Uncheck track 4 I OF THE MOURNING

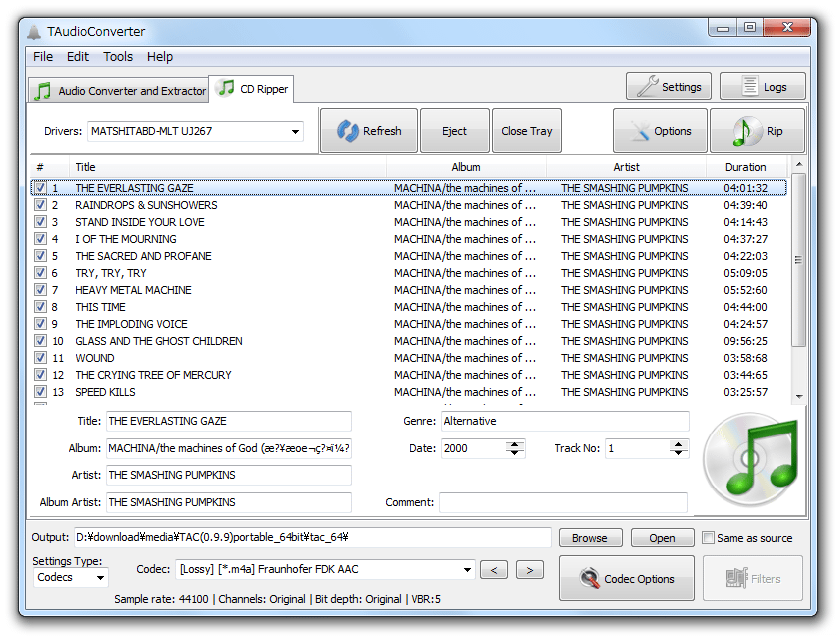(x=40, y=239)
